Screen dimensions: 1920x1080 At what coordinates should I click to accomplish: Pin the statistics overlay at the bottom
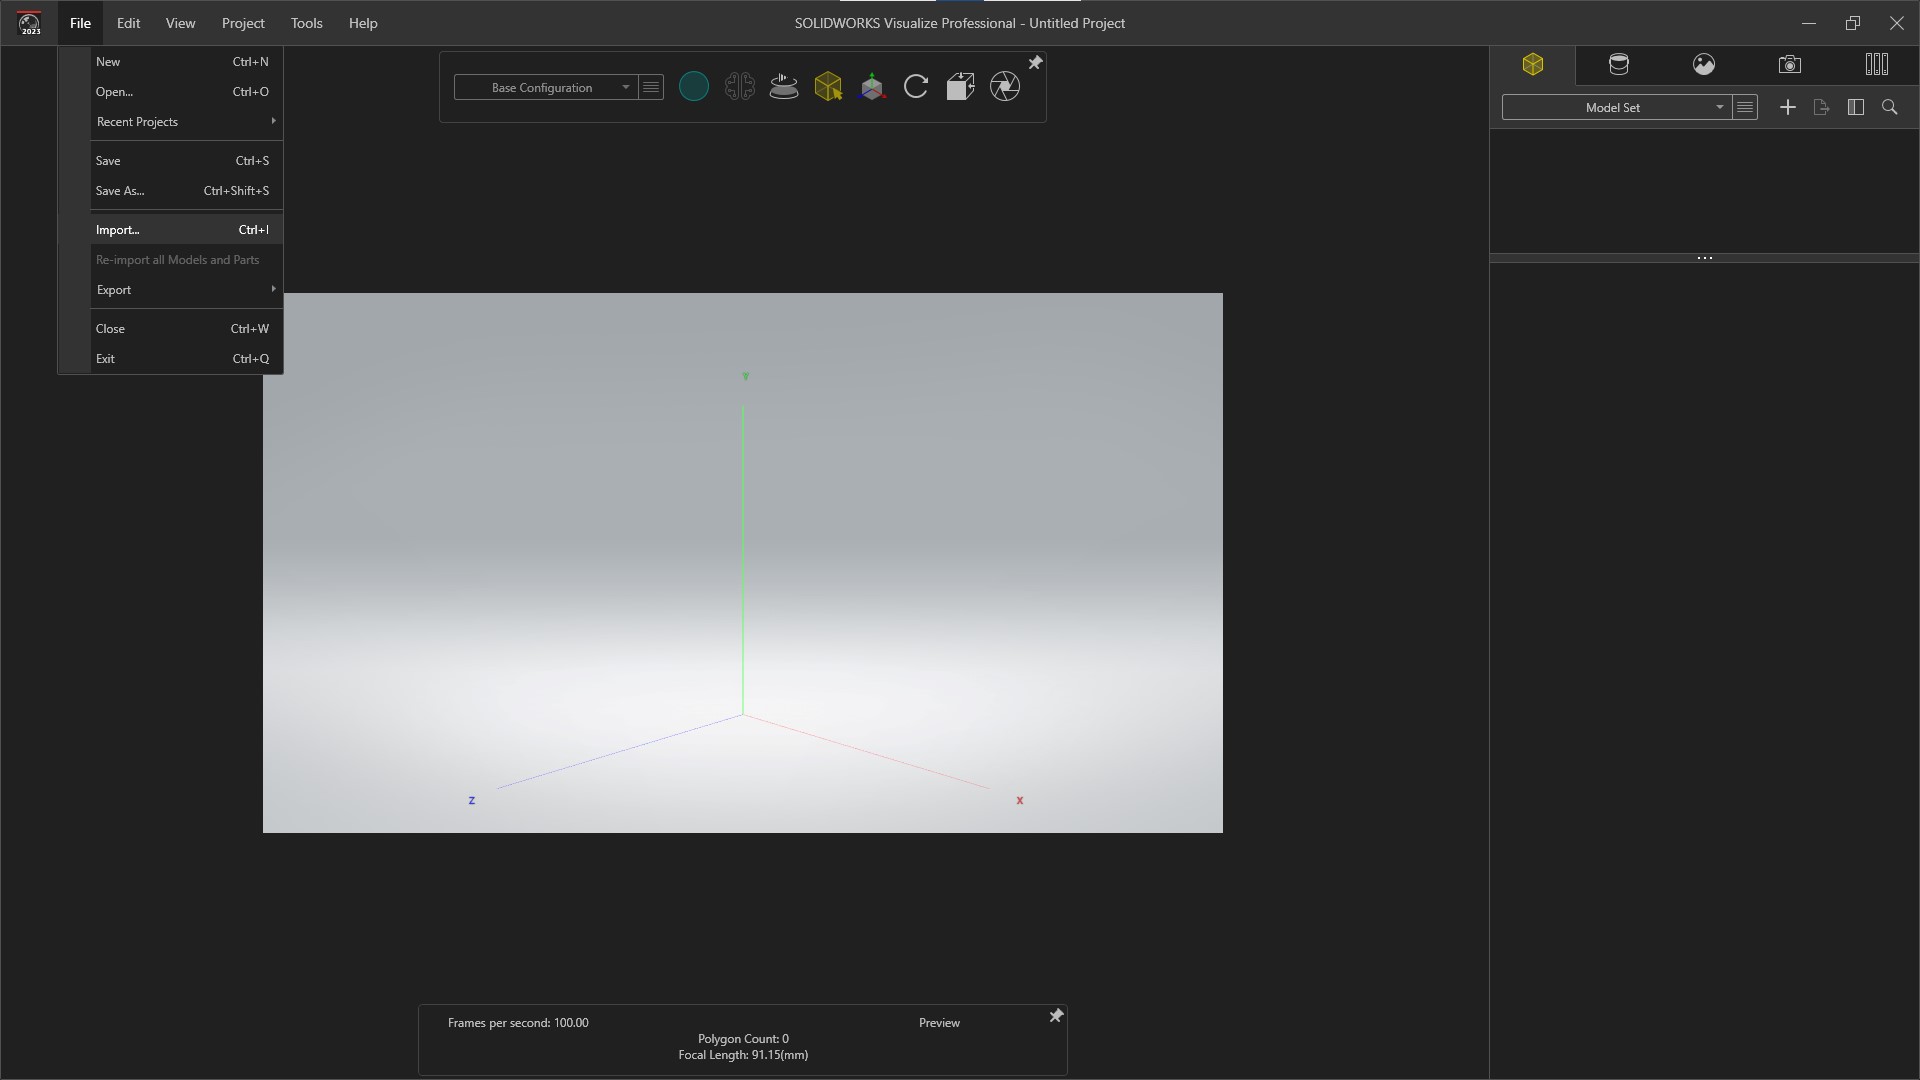[1056, 1016]
